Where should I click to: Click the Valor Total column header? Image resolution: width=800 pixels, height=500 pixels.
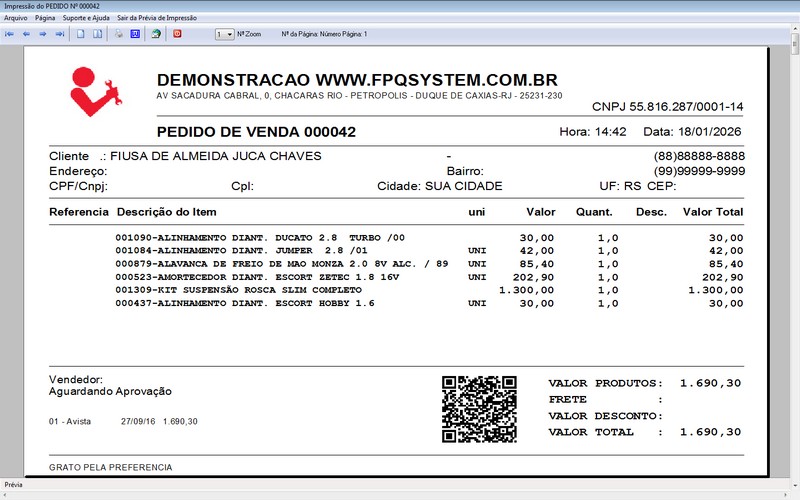(x=713, y=212)
